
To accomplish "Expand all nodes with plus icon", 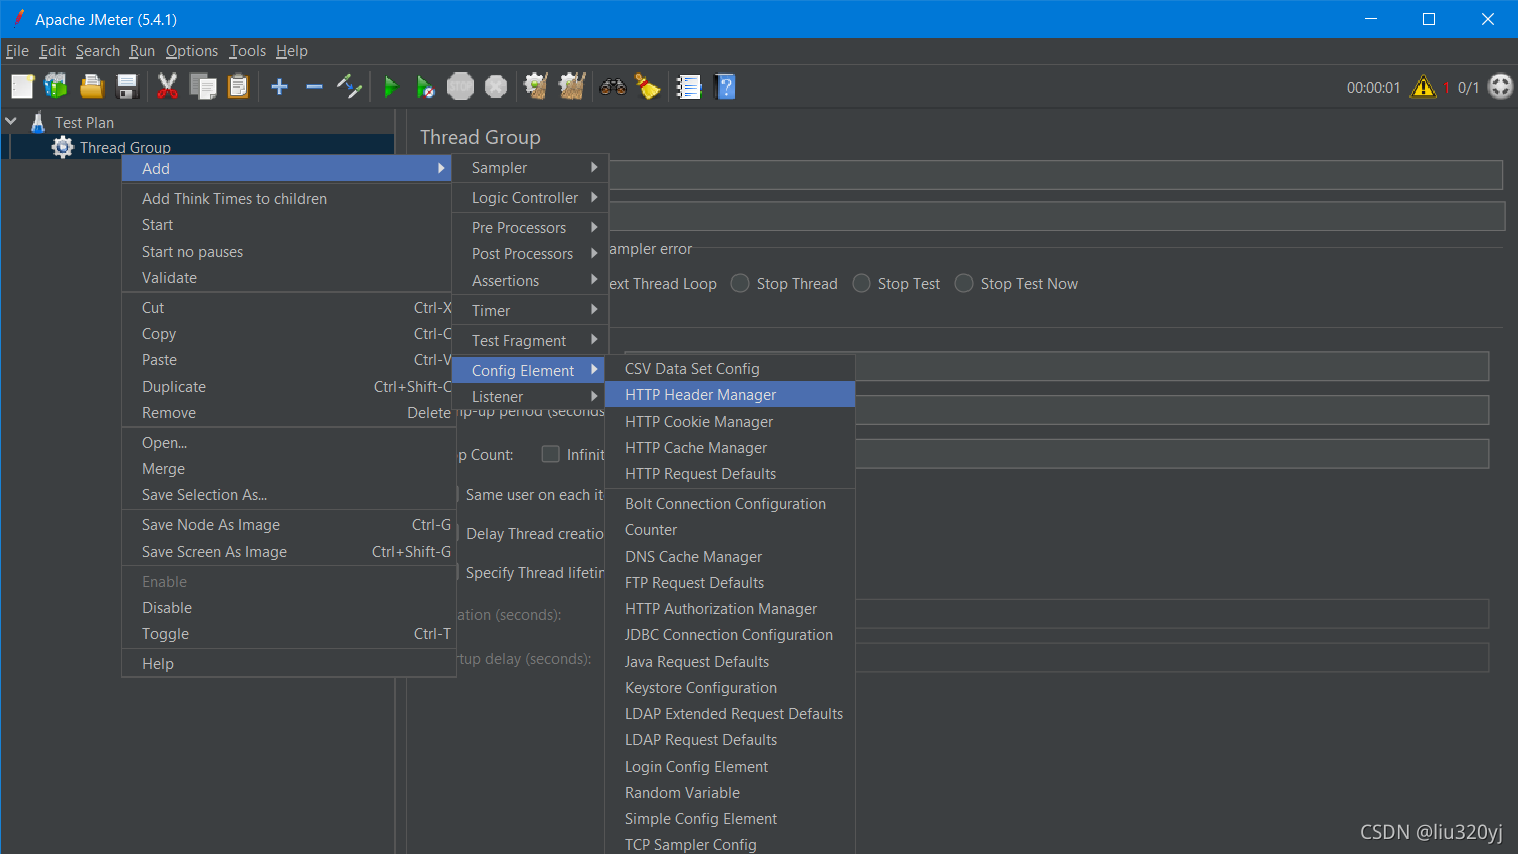I will pyautogui.click(x=280, y=87).
